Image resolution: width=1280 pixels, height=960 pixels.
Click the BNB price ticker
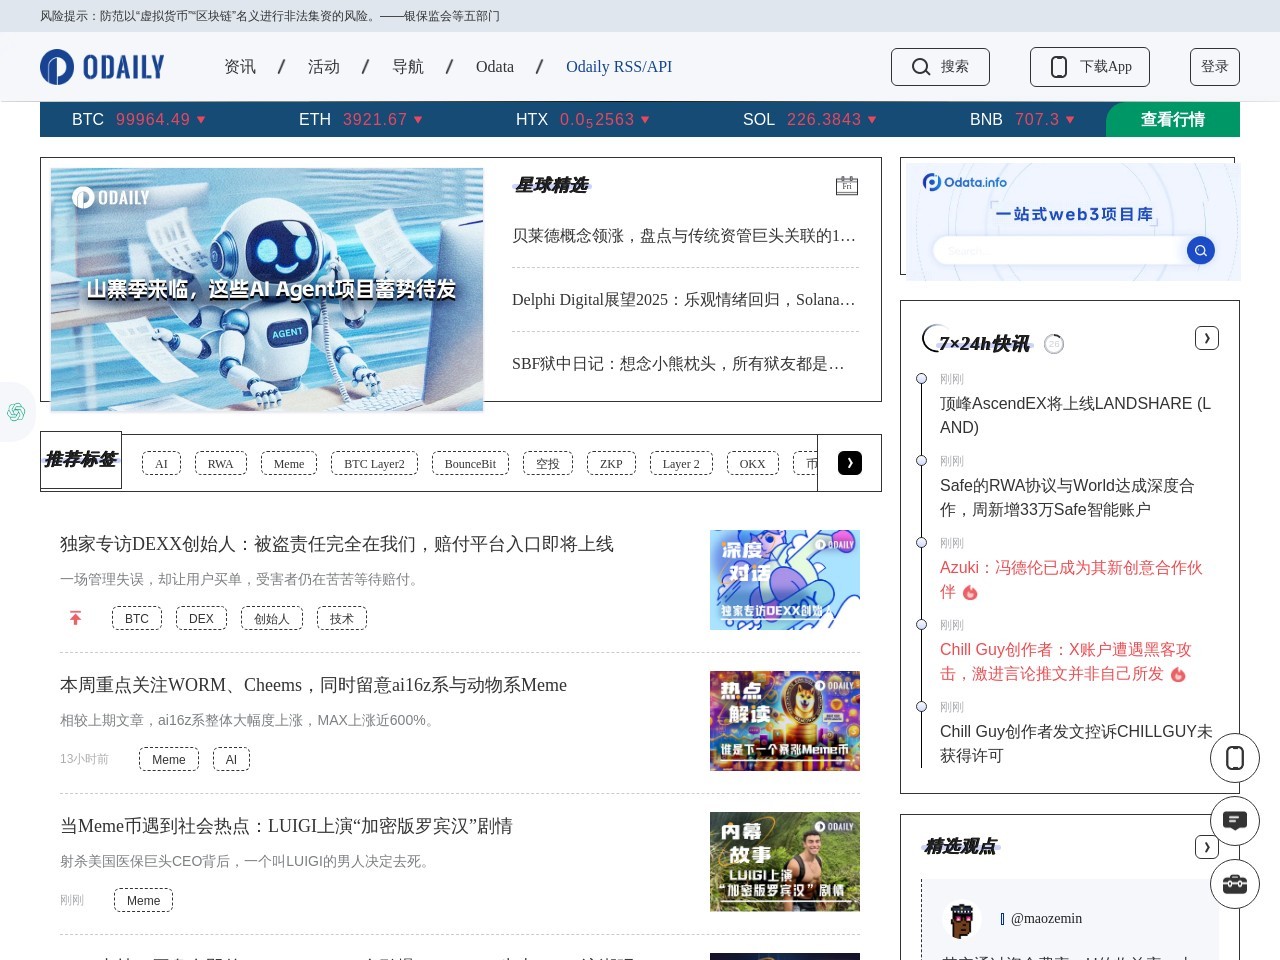(1023, 119)
